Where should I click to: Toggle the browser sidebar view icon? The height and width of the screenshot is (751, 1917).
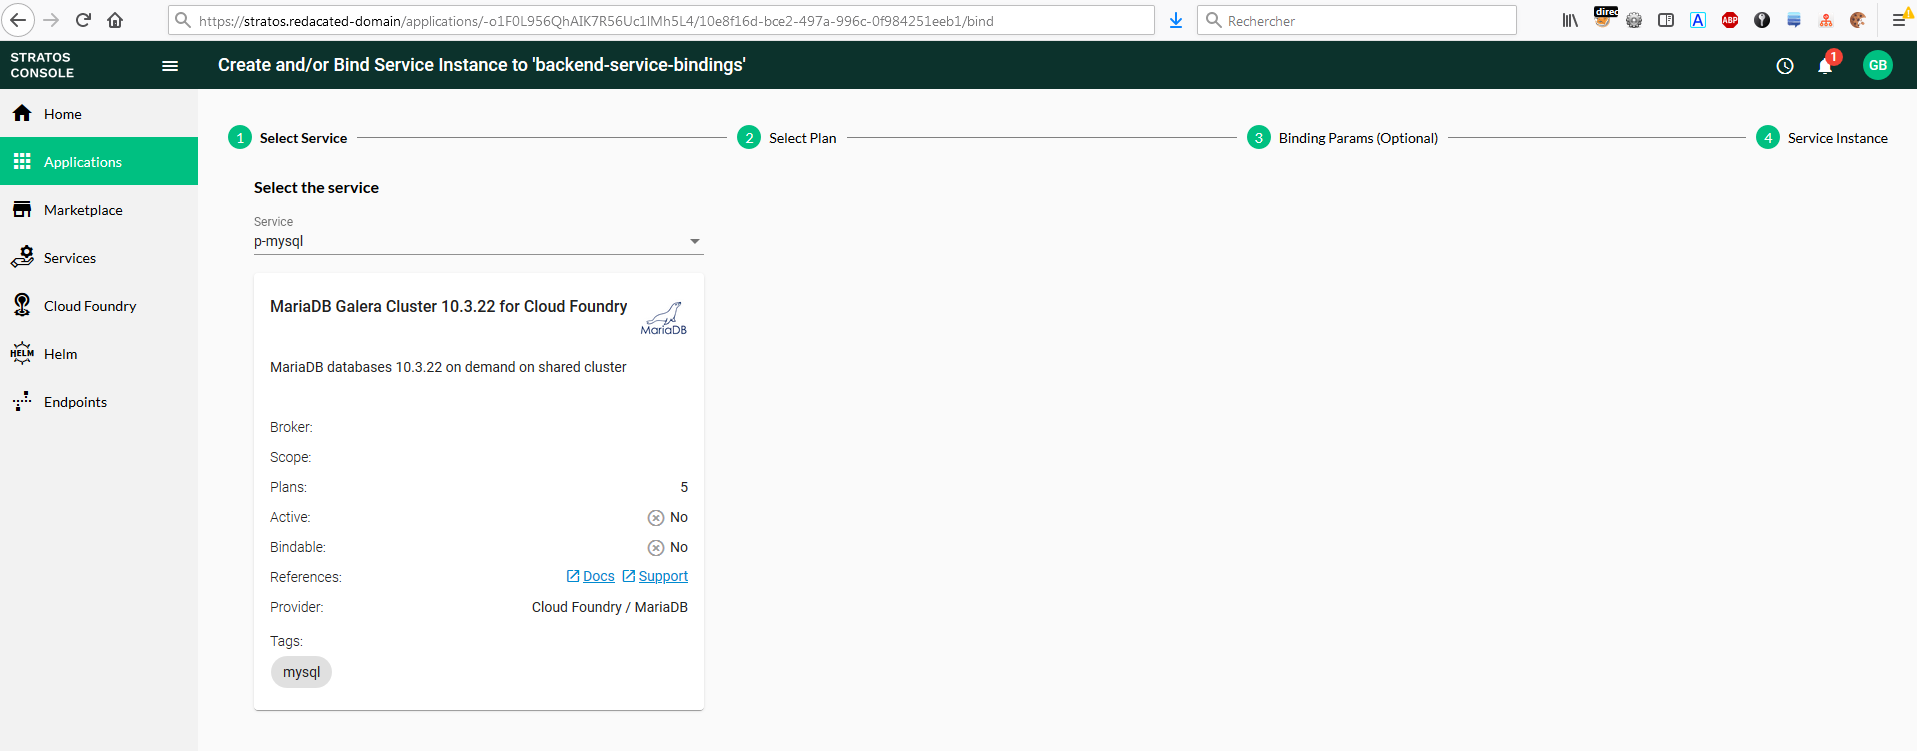[x=1666, y=20]
